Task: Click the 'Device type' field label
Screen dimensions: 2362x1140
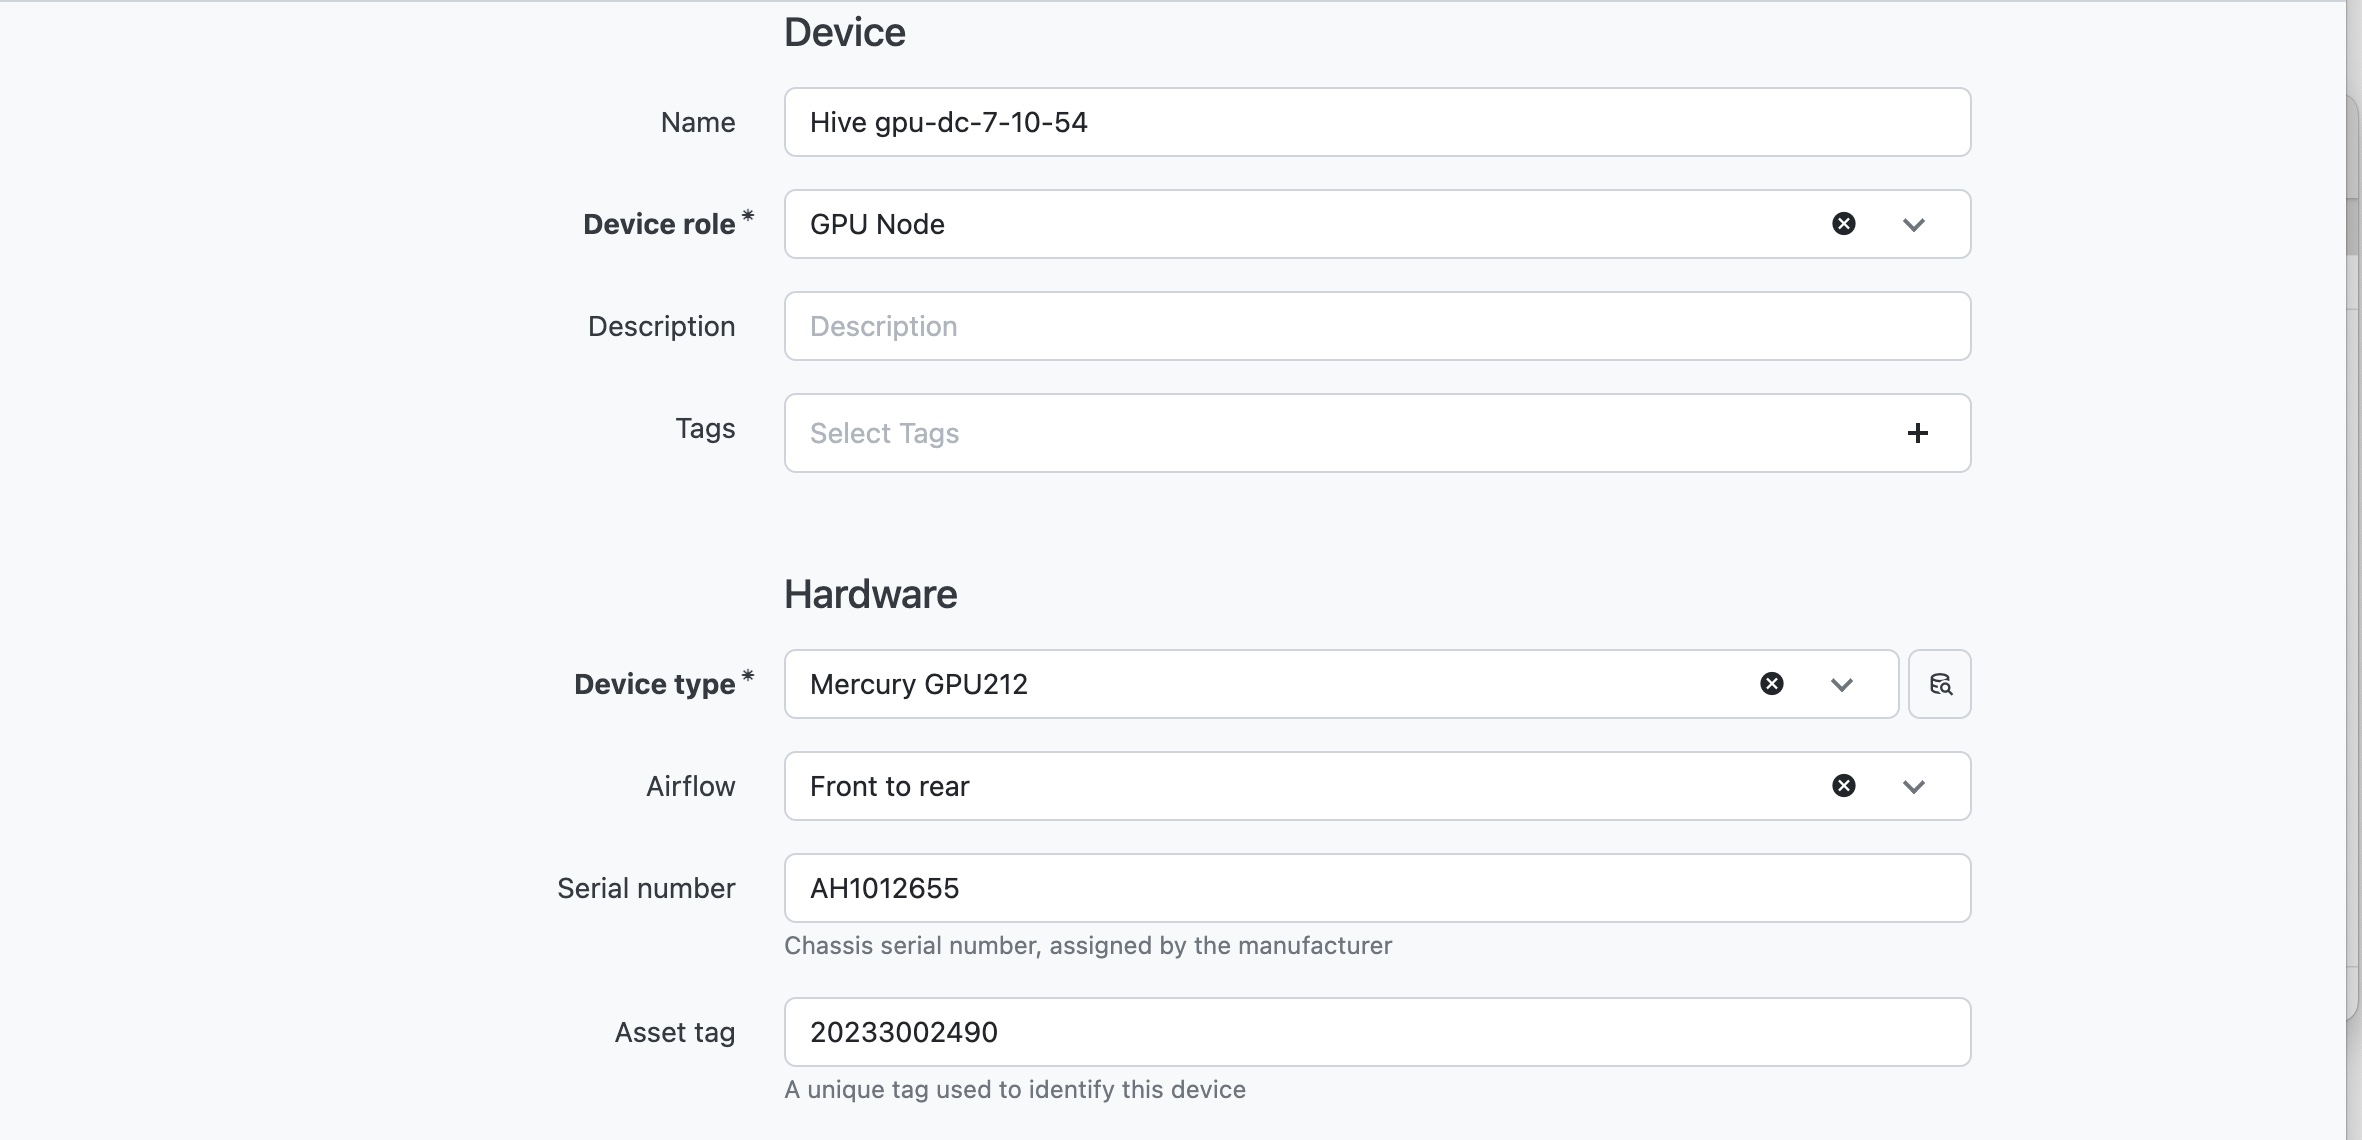Action: coord(654,684)
